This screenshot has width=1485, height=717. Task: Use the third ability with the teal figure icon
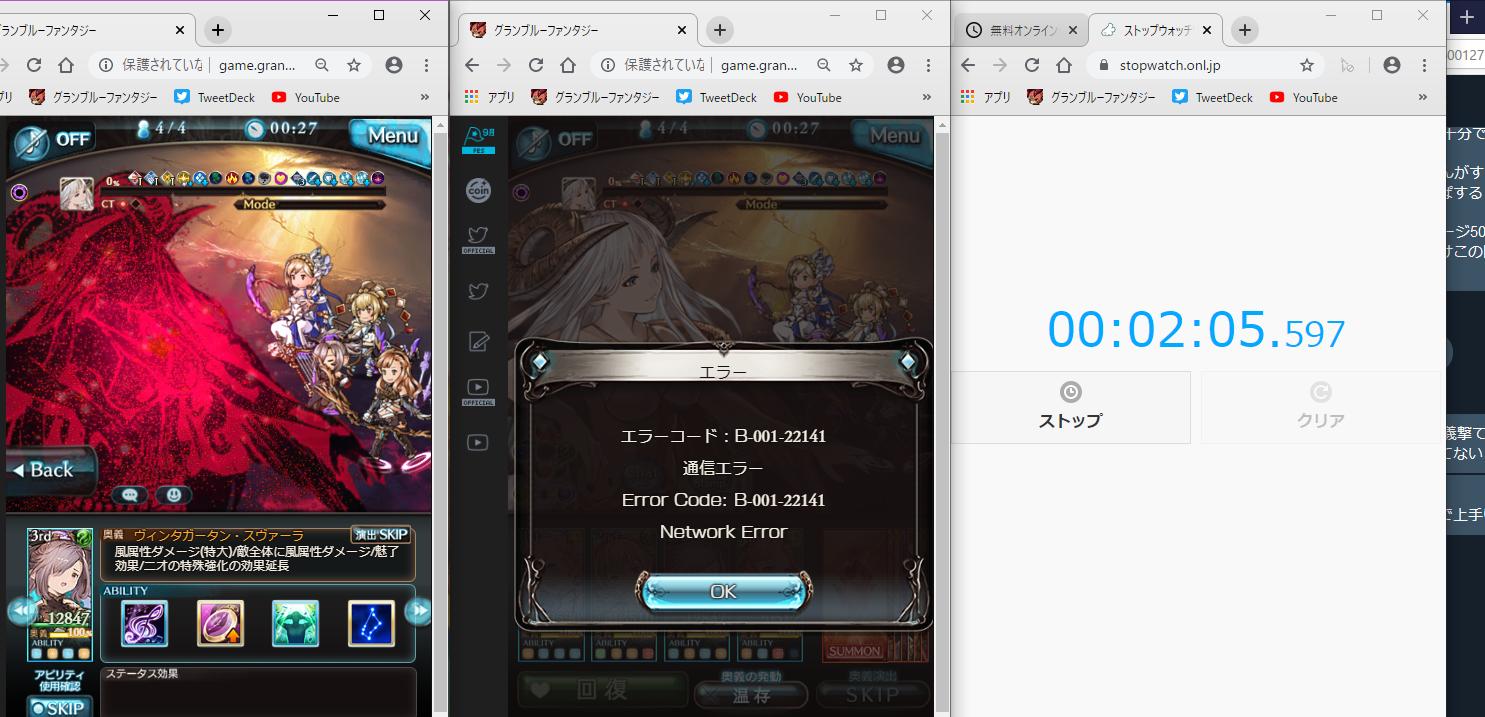point(296,624)
